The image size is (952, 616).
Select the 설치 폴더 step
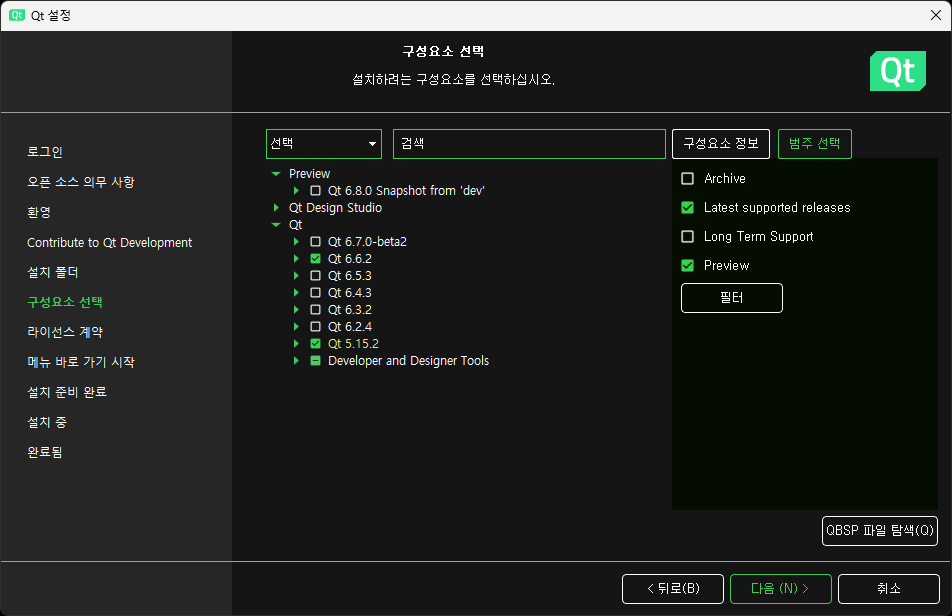(53, 272)
